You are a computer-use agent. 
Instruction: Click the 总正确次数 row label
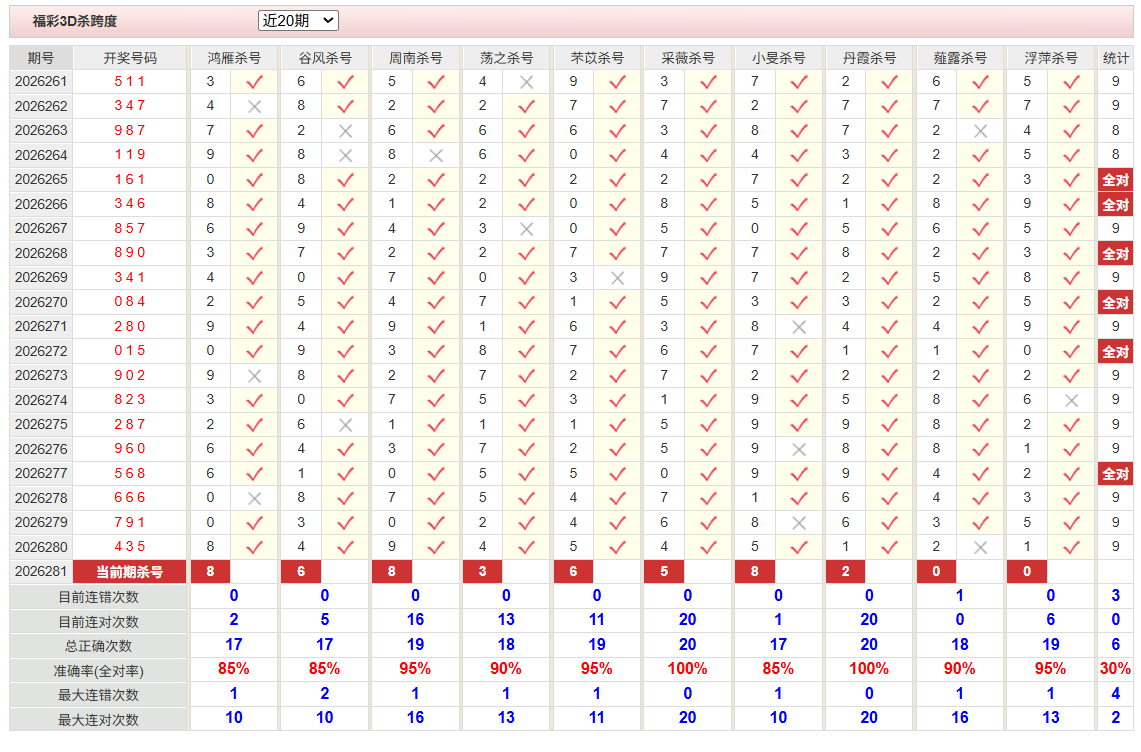pos(98,646)
